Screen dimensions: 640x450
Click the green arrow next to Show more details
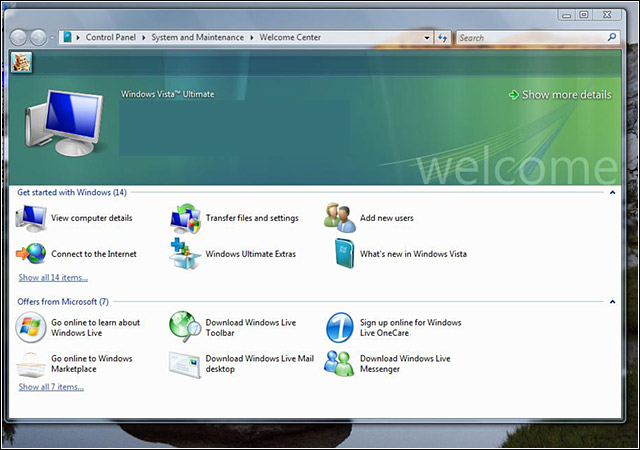tap(513, 95)
